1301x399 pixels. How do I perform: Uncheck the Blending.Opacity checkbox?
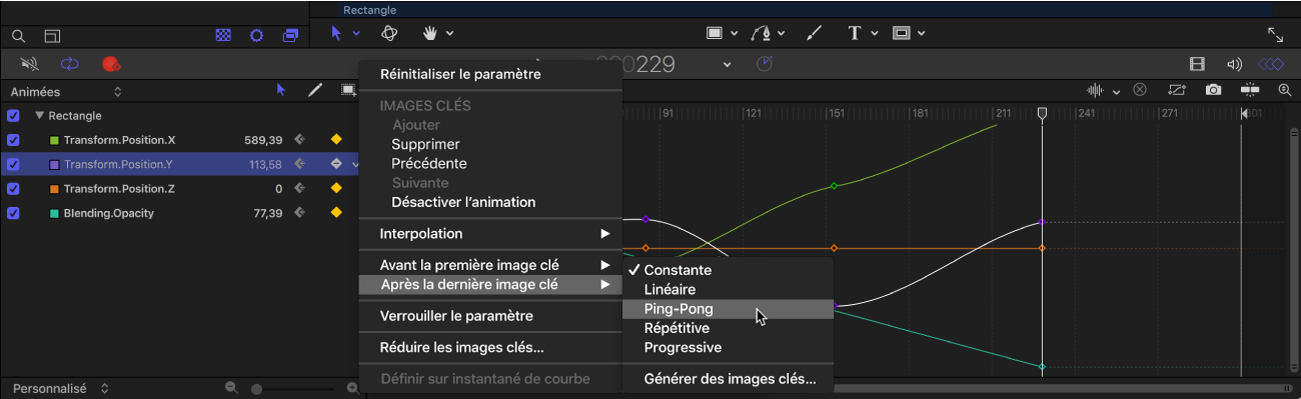click(x=13, y=213)
